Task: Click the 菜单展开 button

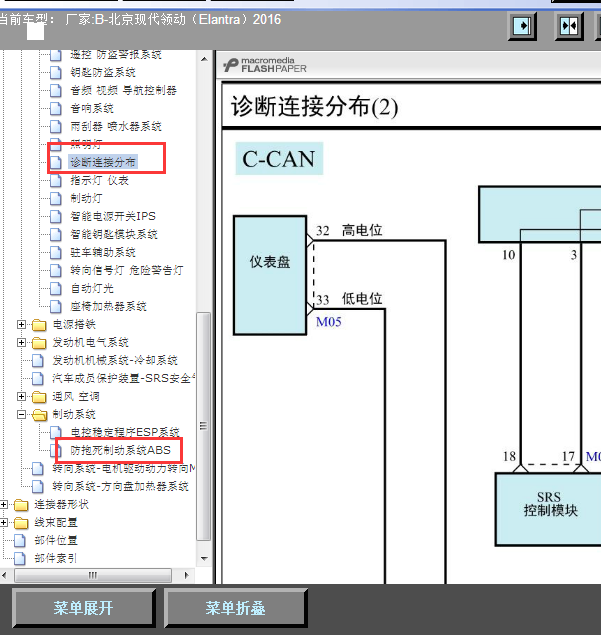Action: 83,608
